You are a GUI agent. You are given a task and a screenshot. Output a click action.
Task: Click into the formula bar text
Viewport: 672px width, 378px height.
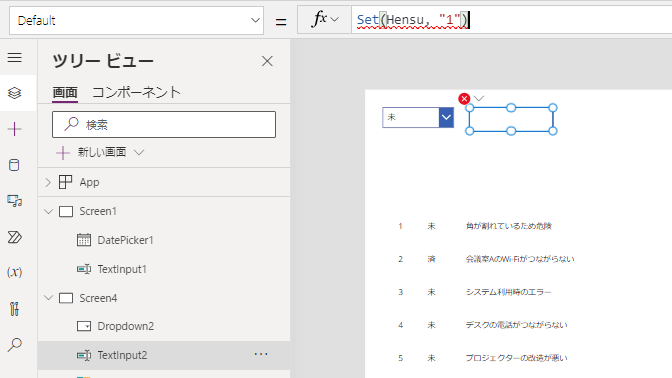(413, 20)
